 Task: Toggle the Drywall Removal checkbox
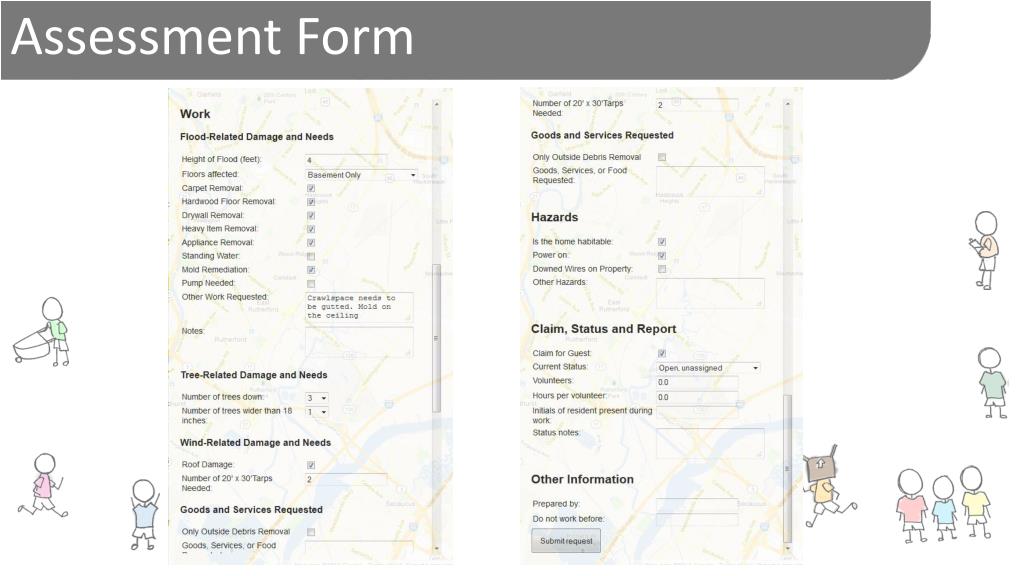click(x=311, y=216)
